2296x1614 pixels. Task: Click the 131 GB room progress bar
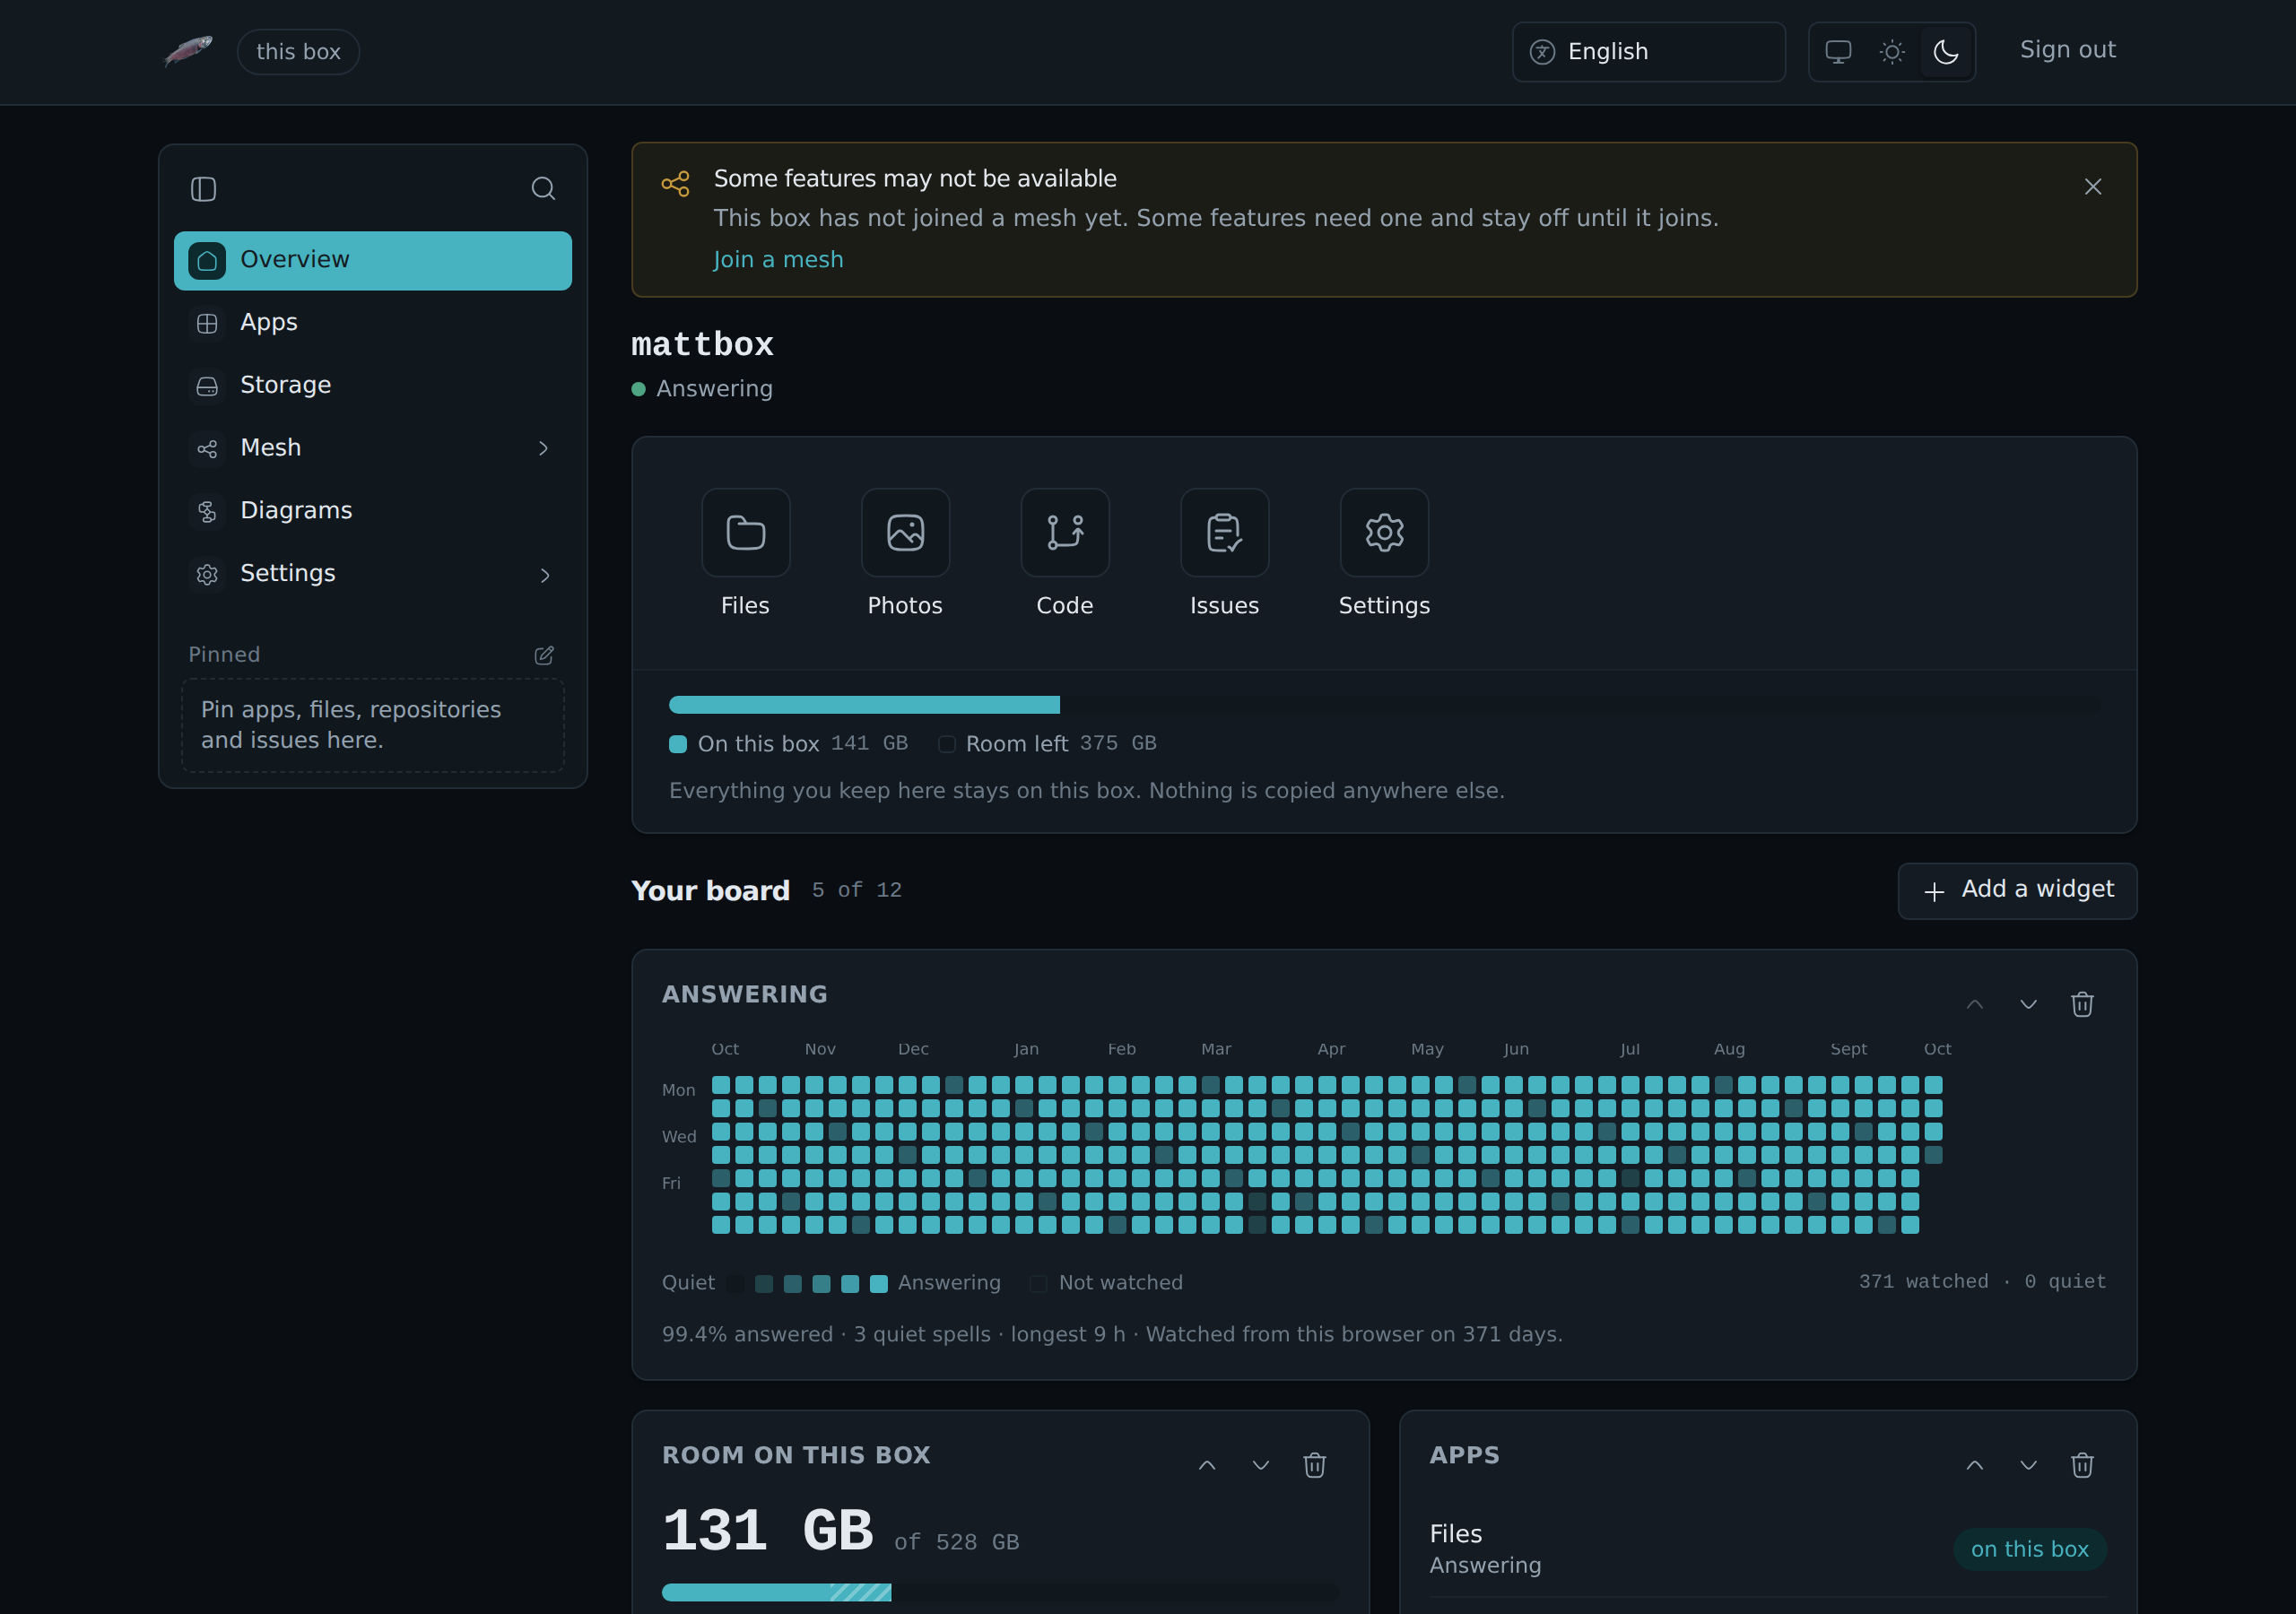(1000, 1592)
